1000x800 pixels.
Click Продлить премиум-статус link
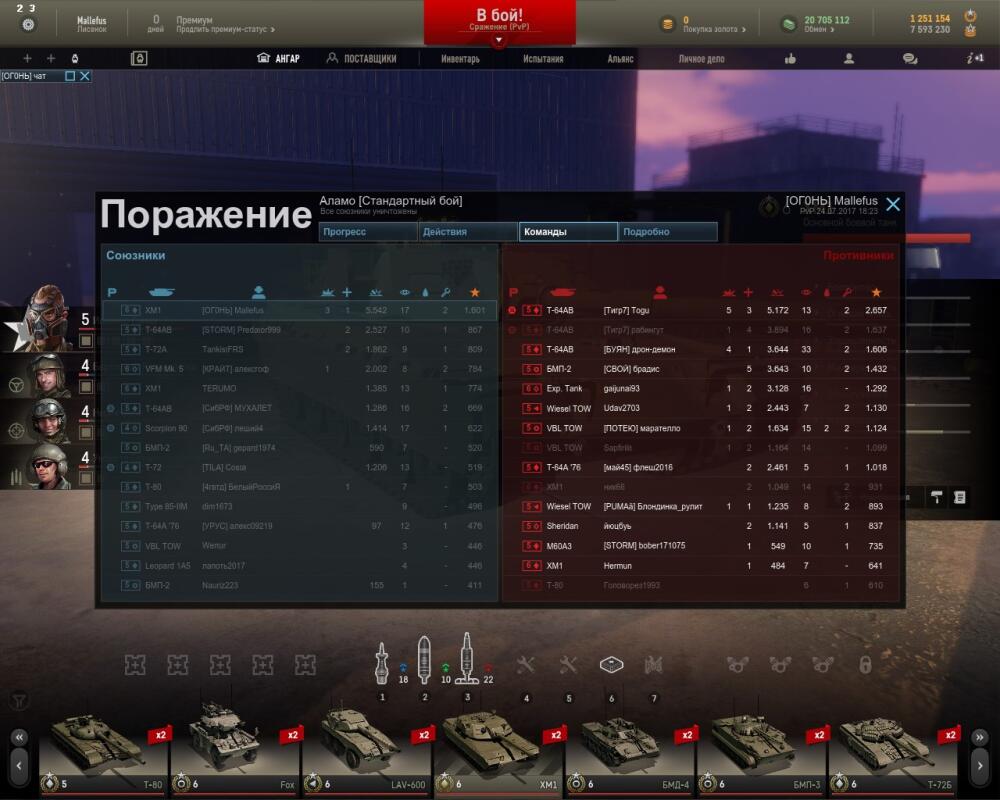pyautogui.click(x=225, y=29)
